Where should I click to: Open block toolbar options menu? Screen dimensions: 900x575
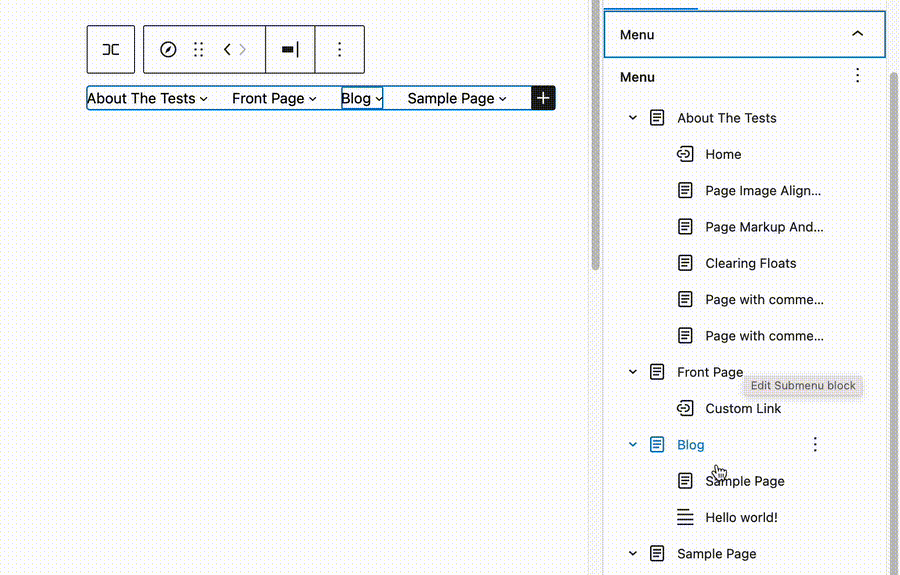[340, 49]
